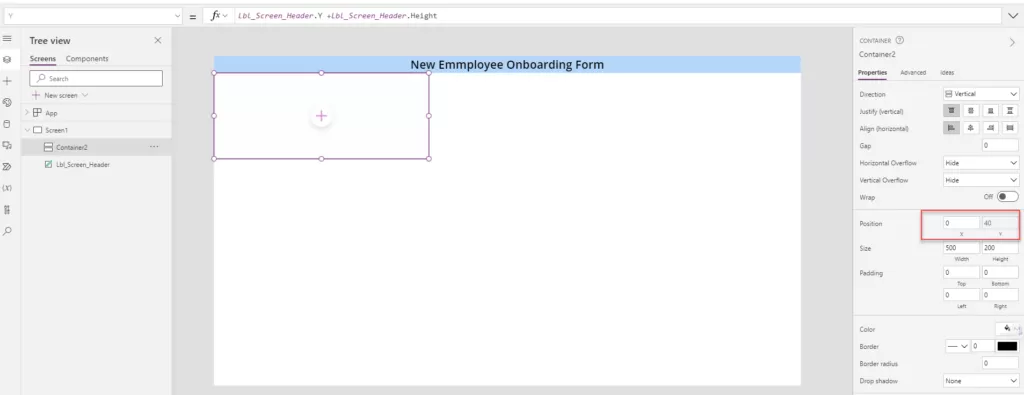Image resolution: width=1024 pixels, height=395 pixels.
Task: Select the Properties tab
Action: pyautogui.click(x=872, y=72)
